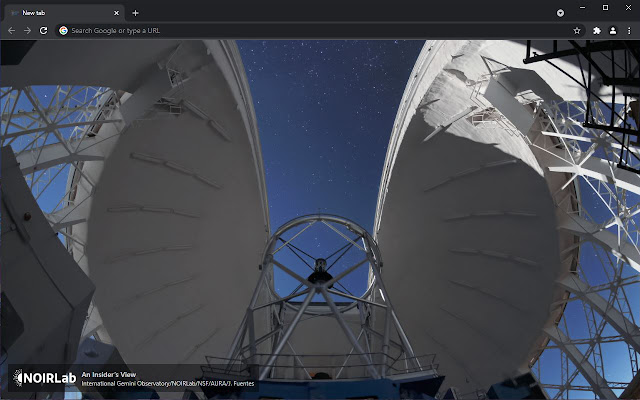Open a new tab with plus button
The image size is (640, 400).
coord(136,13)
